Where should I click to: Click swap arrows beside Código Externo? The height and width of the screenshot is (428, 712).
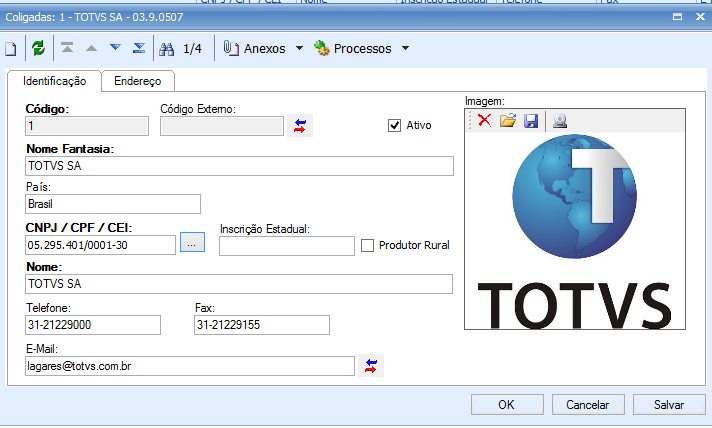pos(300,126)
